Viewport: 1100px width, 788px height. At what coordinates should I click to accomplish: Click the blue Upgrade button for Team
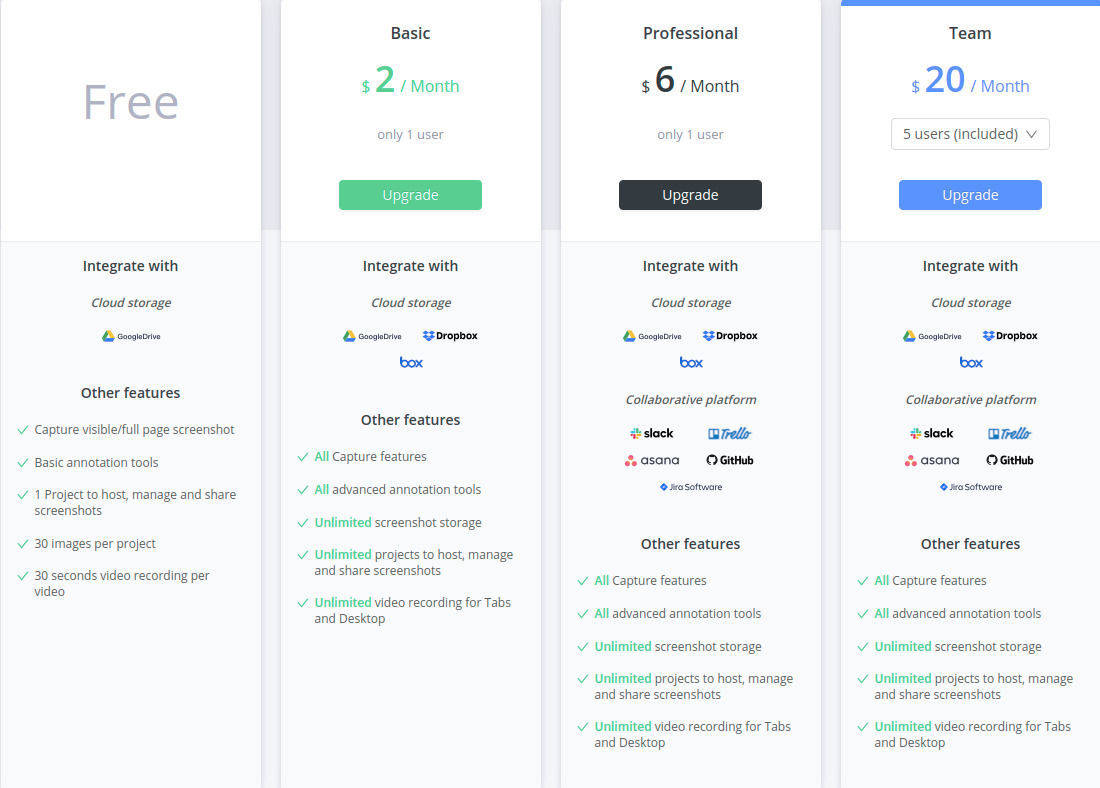(x=970, y=195)
